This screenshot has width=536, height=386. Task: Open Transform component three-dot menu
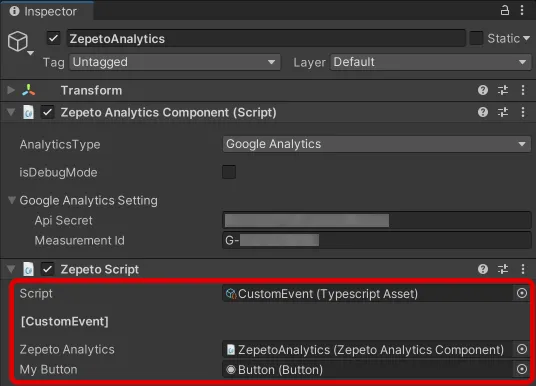(523, 90)
